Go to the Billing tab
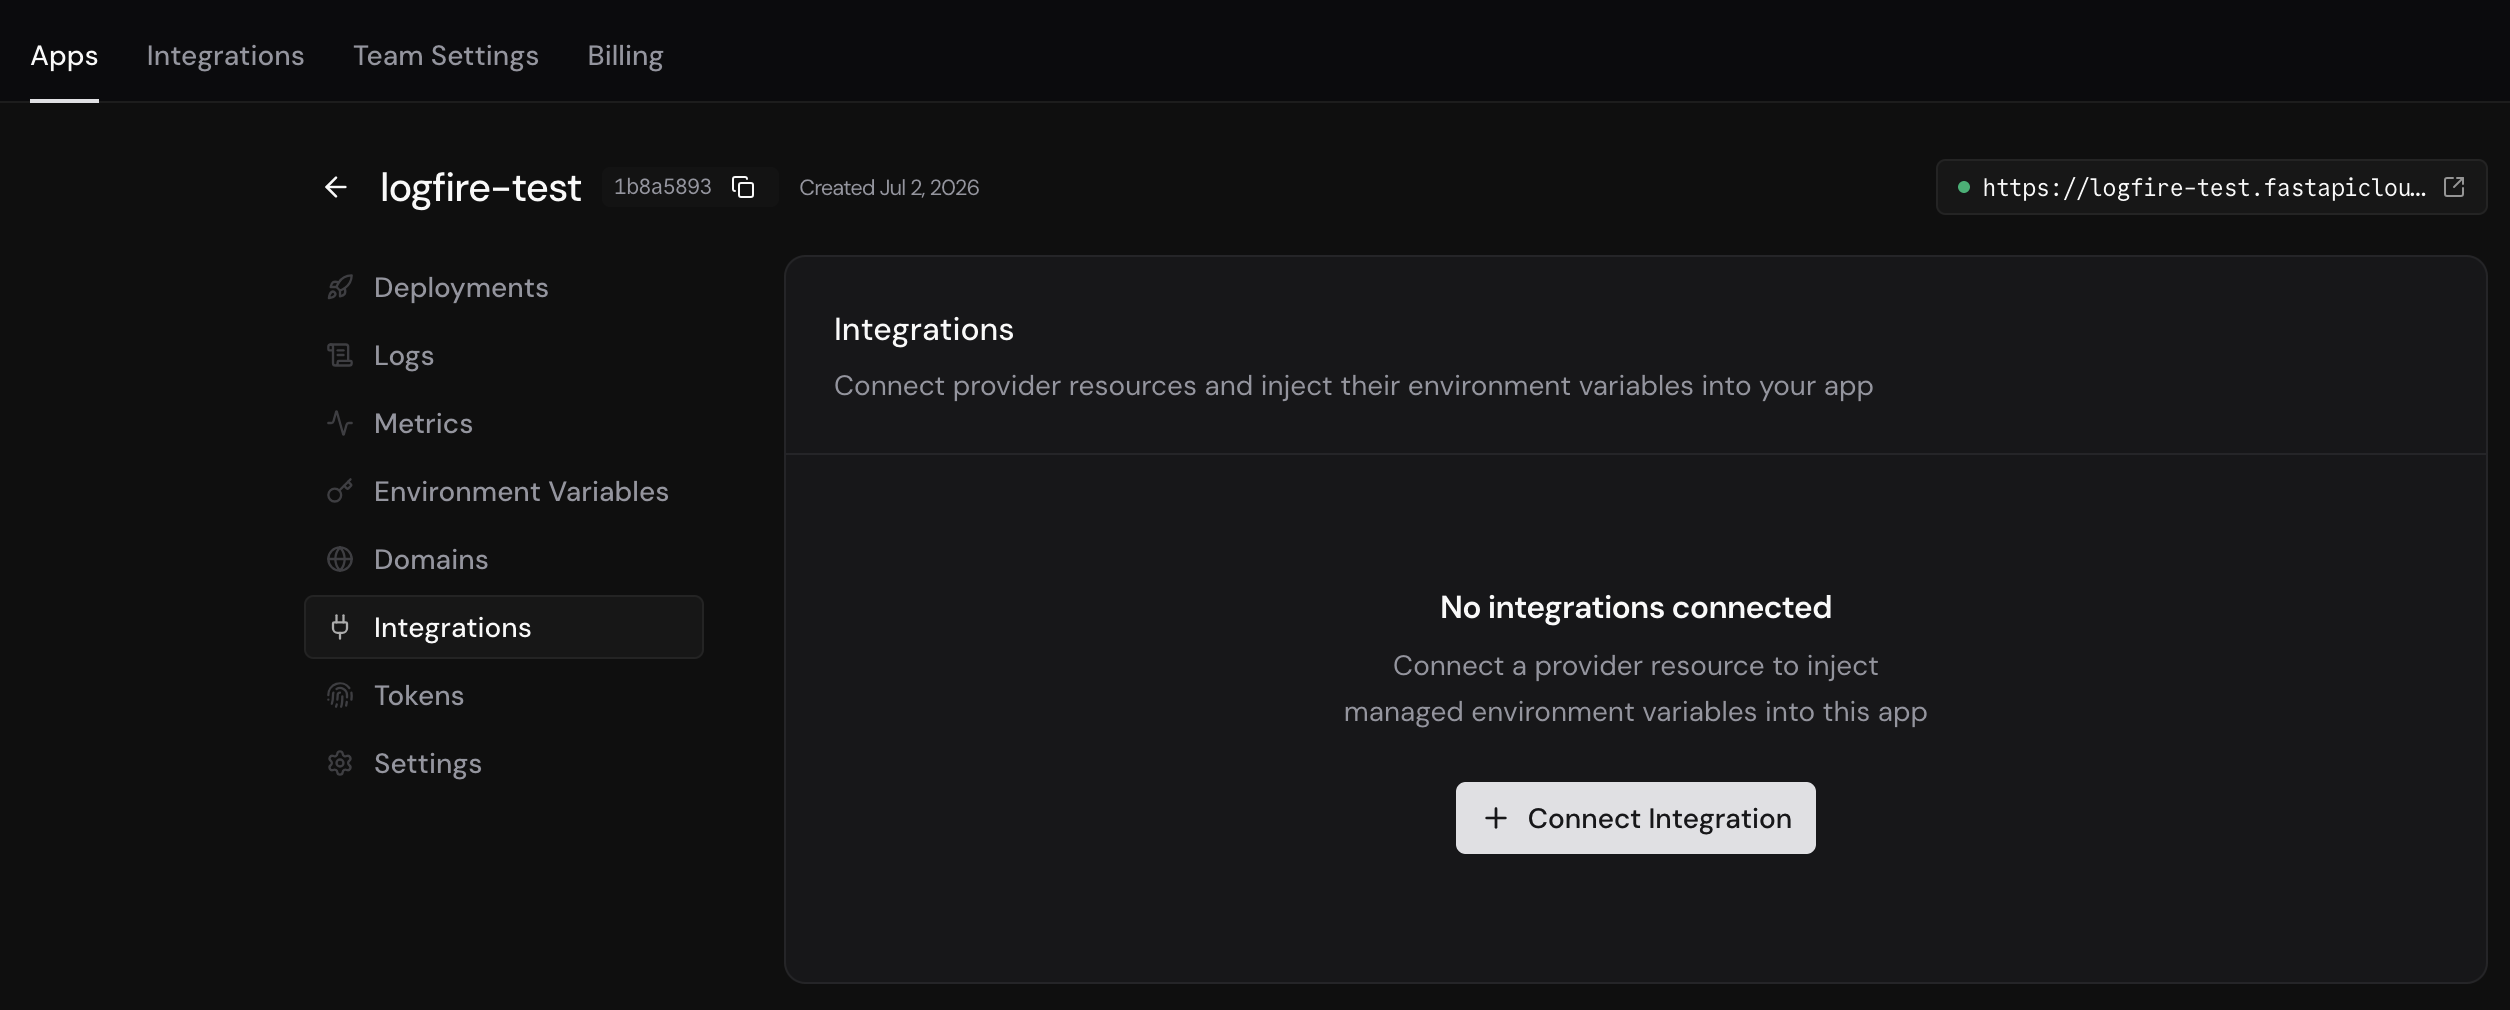This screenshot has width=2510, height=1010. (625, 56)
